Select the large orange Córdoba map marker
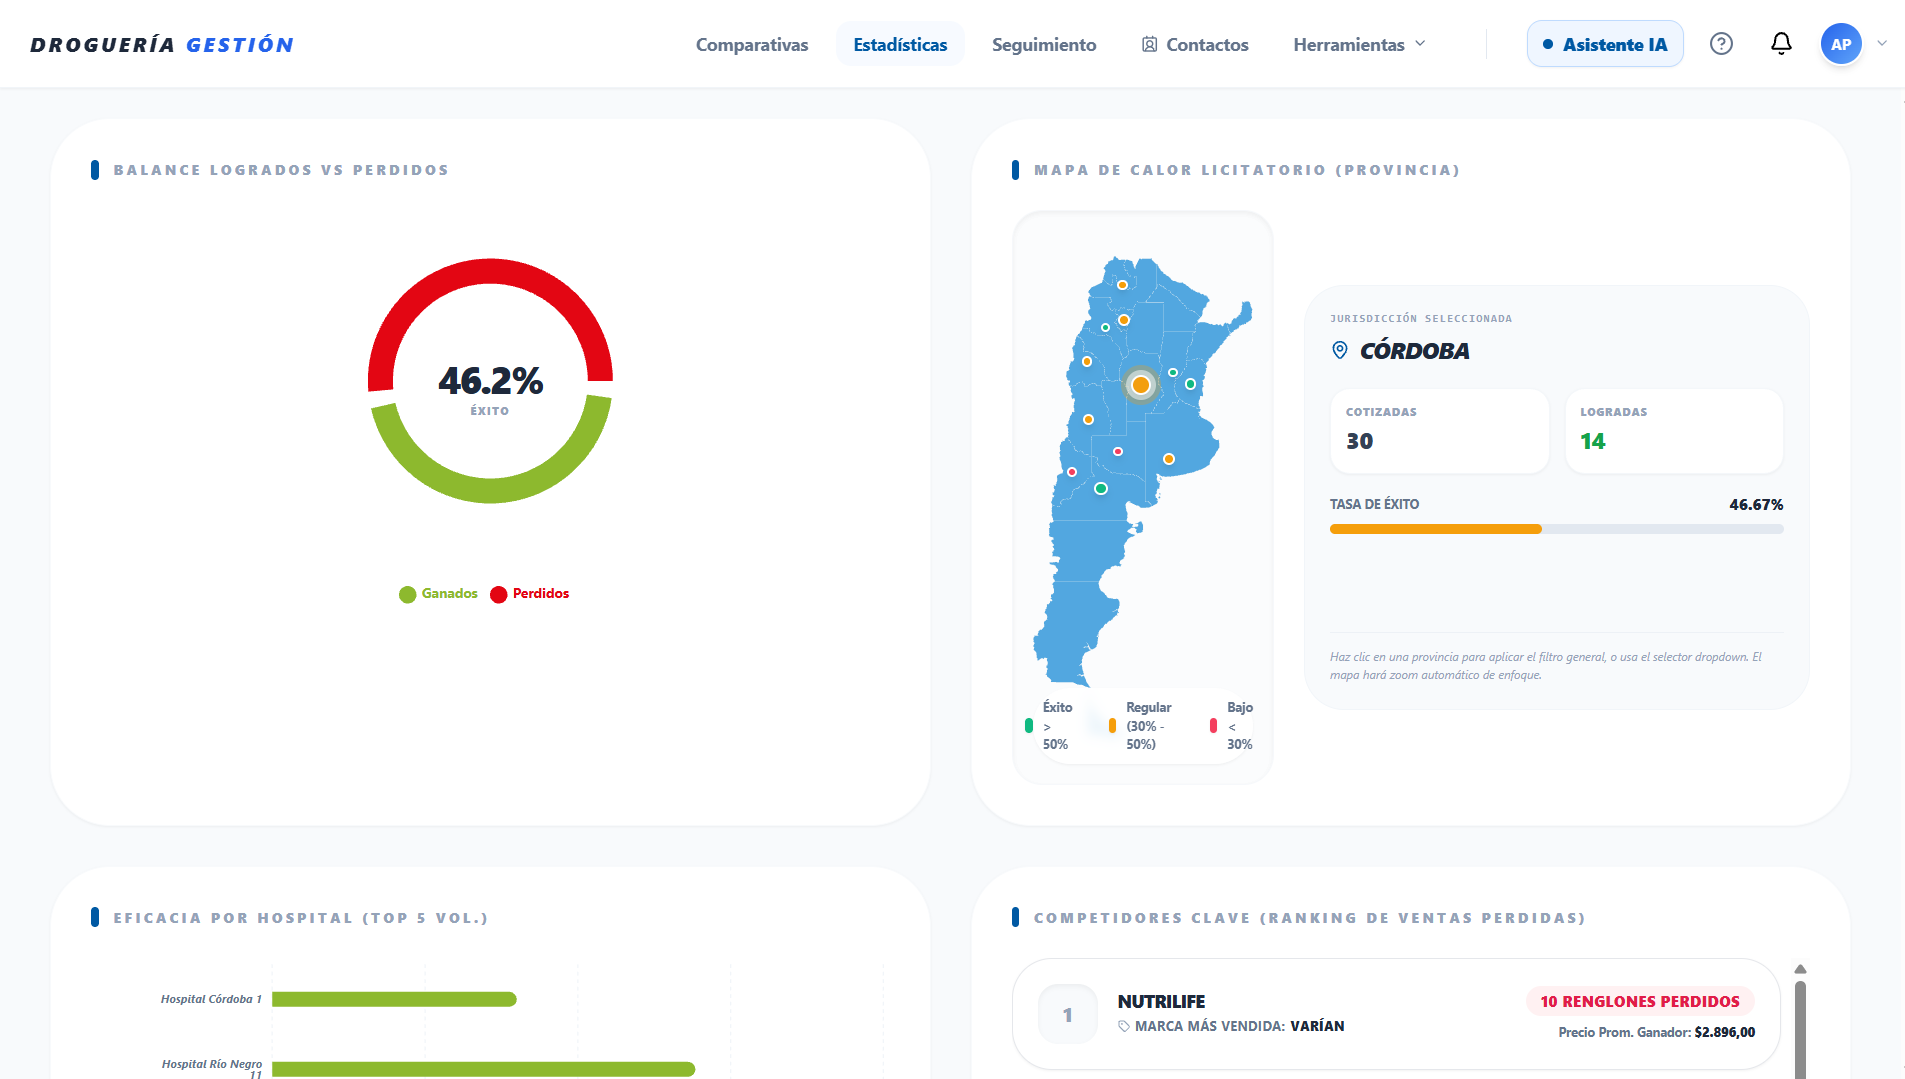 coord(1140,385)
